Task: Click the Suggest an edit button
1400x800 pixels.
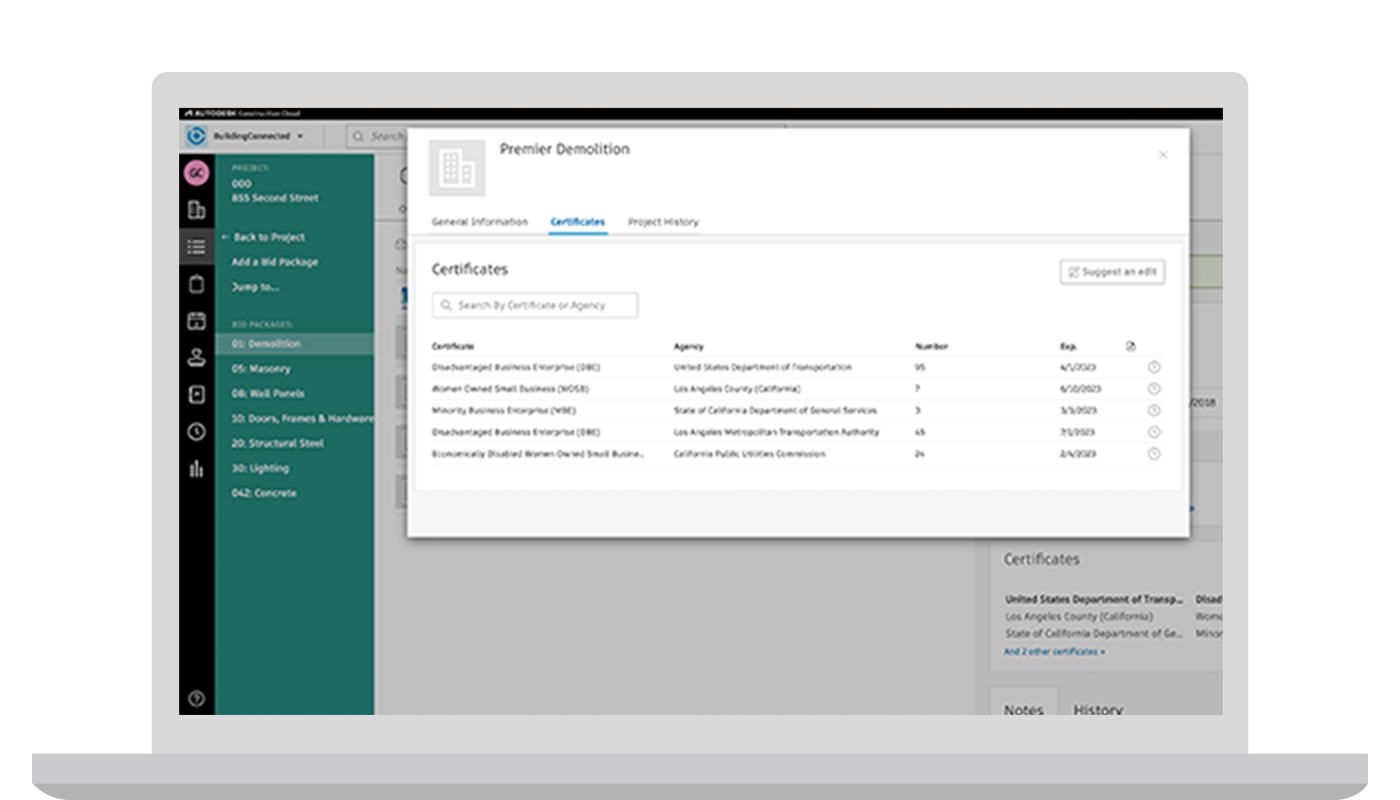Action: [1112, 272]
